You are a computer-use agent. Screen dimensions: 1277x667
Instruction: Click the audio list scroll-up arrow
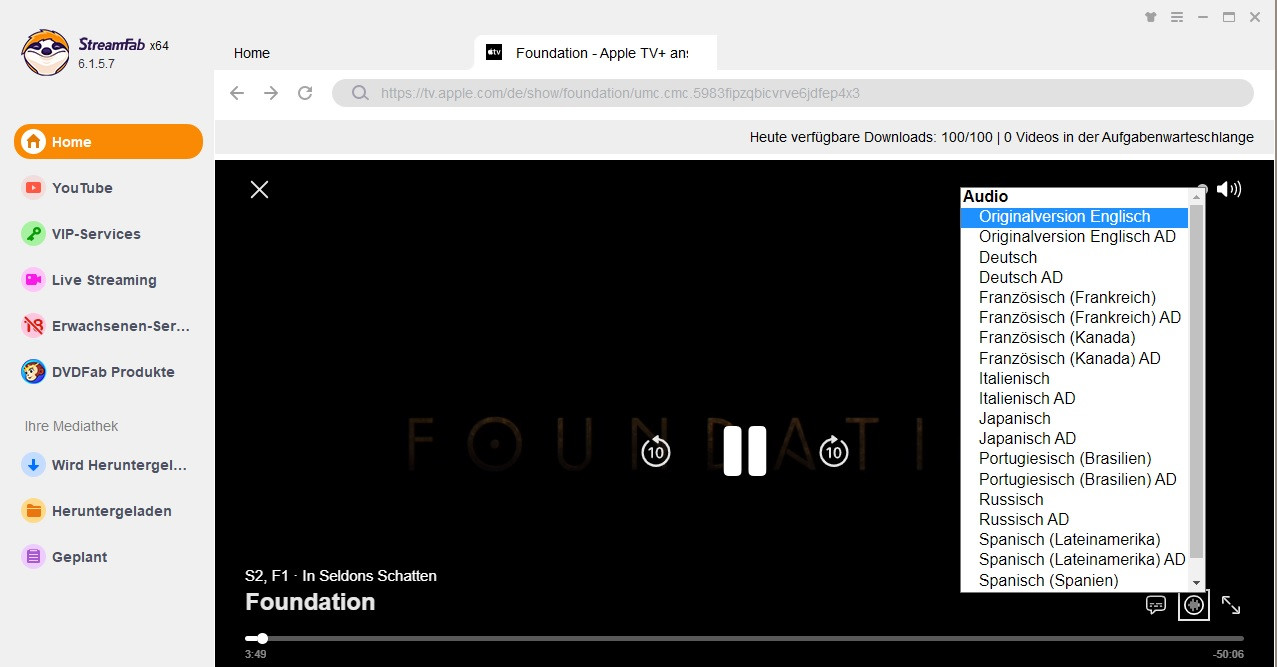point(1196,197)
